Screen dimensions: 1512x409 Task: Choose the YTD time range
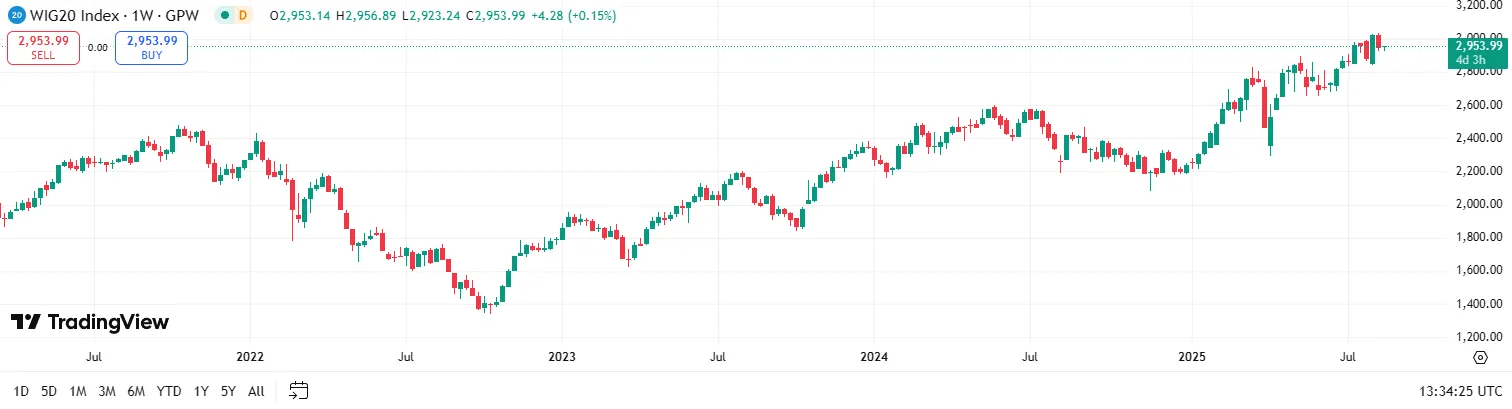pos(170,390)
